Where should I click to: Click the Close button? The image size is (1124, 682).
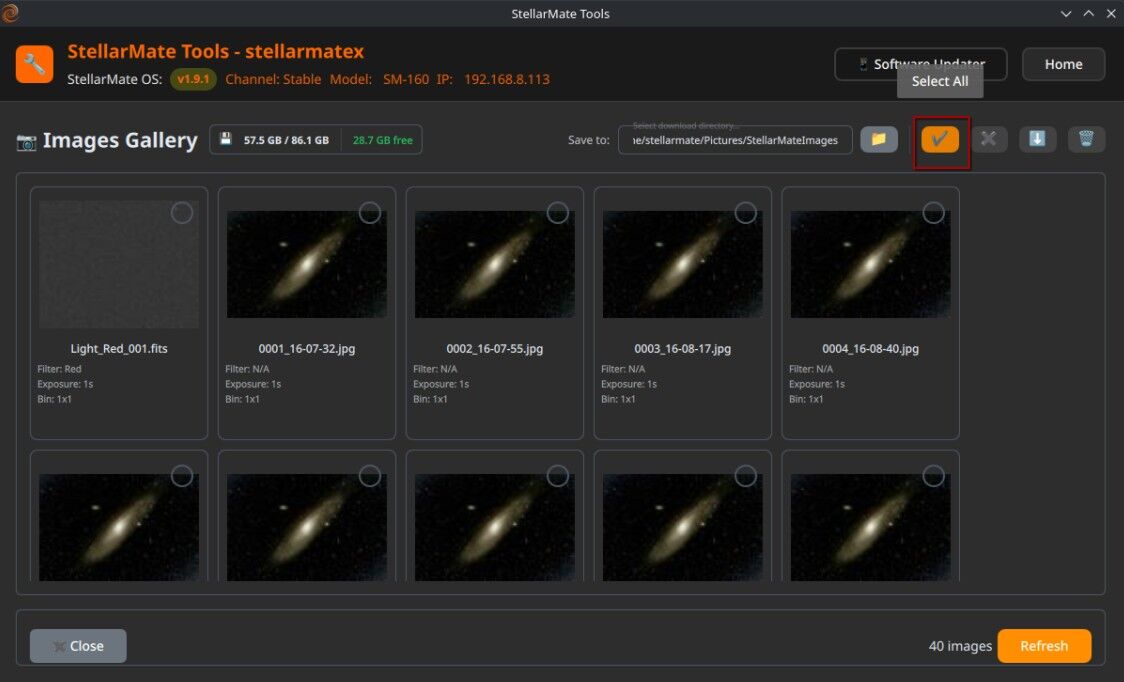78,645
